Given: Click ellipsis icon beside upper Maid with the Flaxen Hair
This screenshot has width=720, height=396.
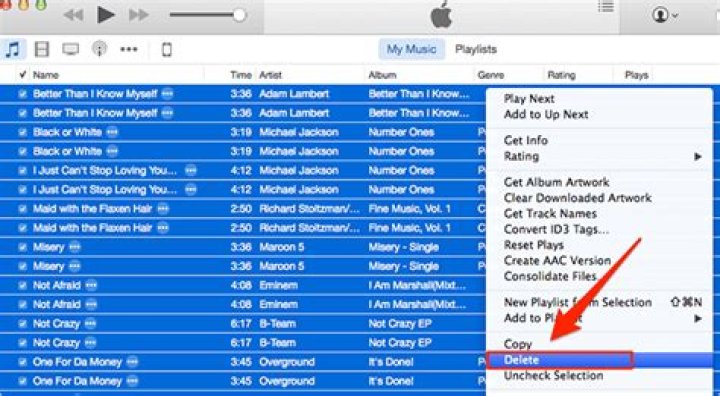Looking at the screenshot, I should pos(163,209).
